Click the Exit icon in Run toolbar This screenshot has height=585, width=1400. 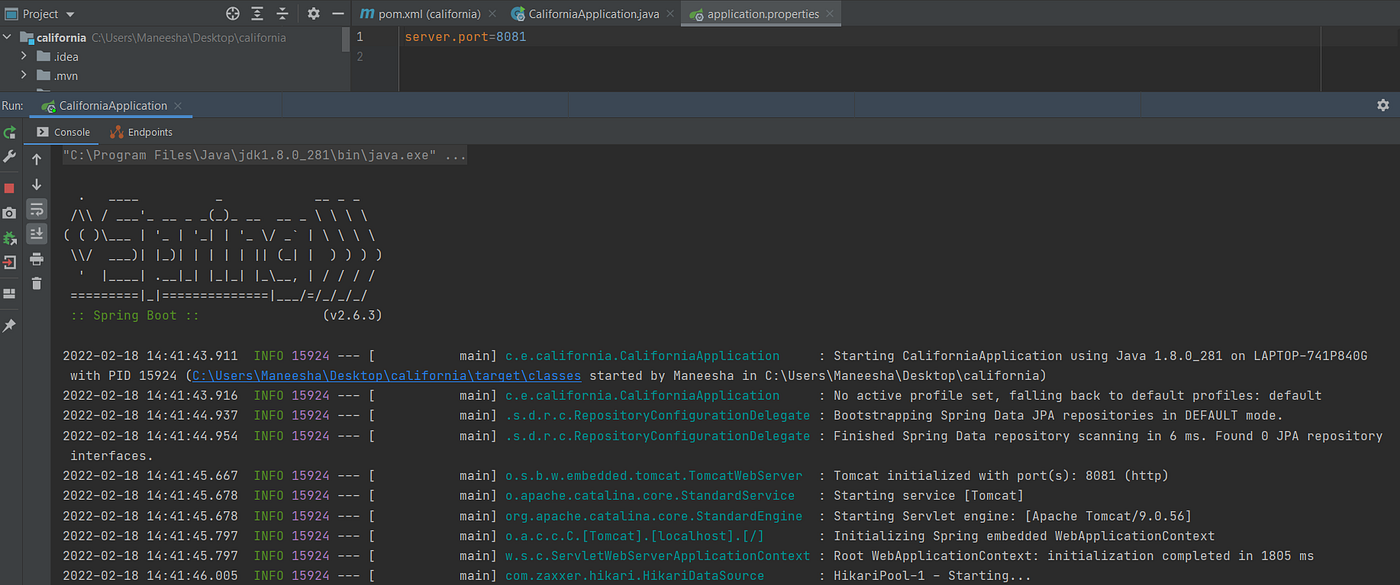(x=9, y=263)
